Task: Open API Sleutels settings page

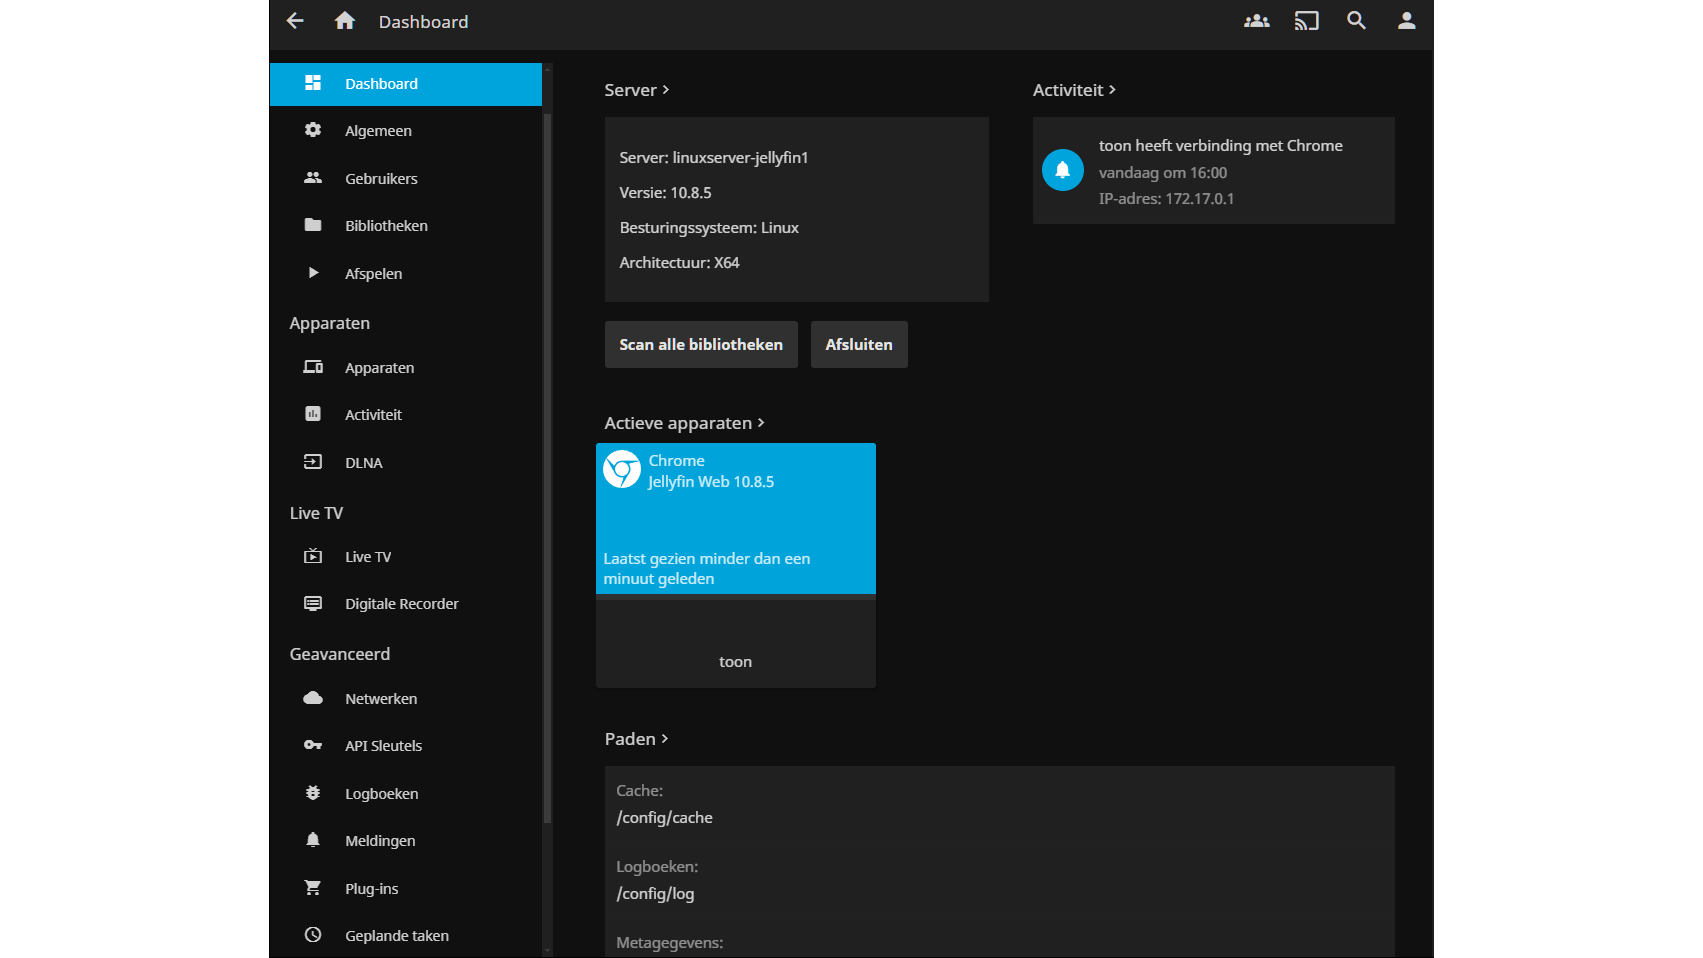Action: pyautogui.click(x=383, y=746)
